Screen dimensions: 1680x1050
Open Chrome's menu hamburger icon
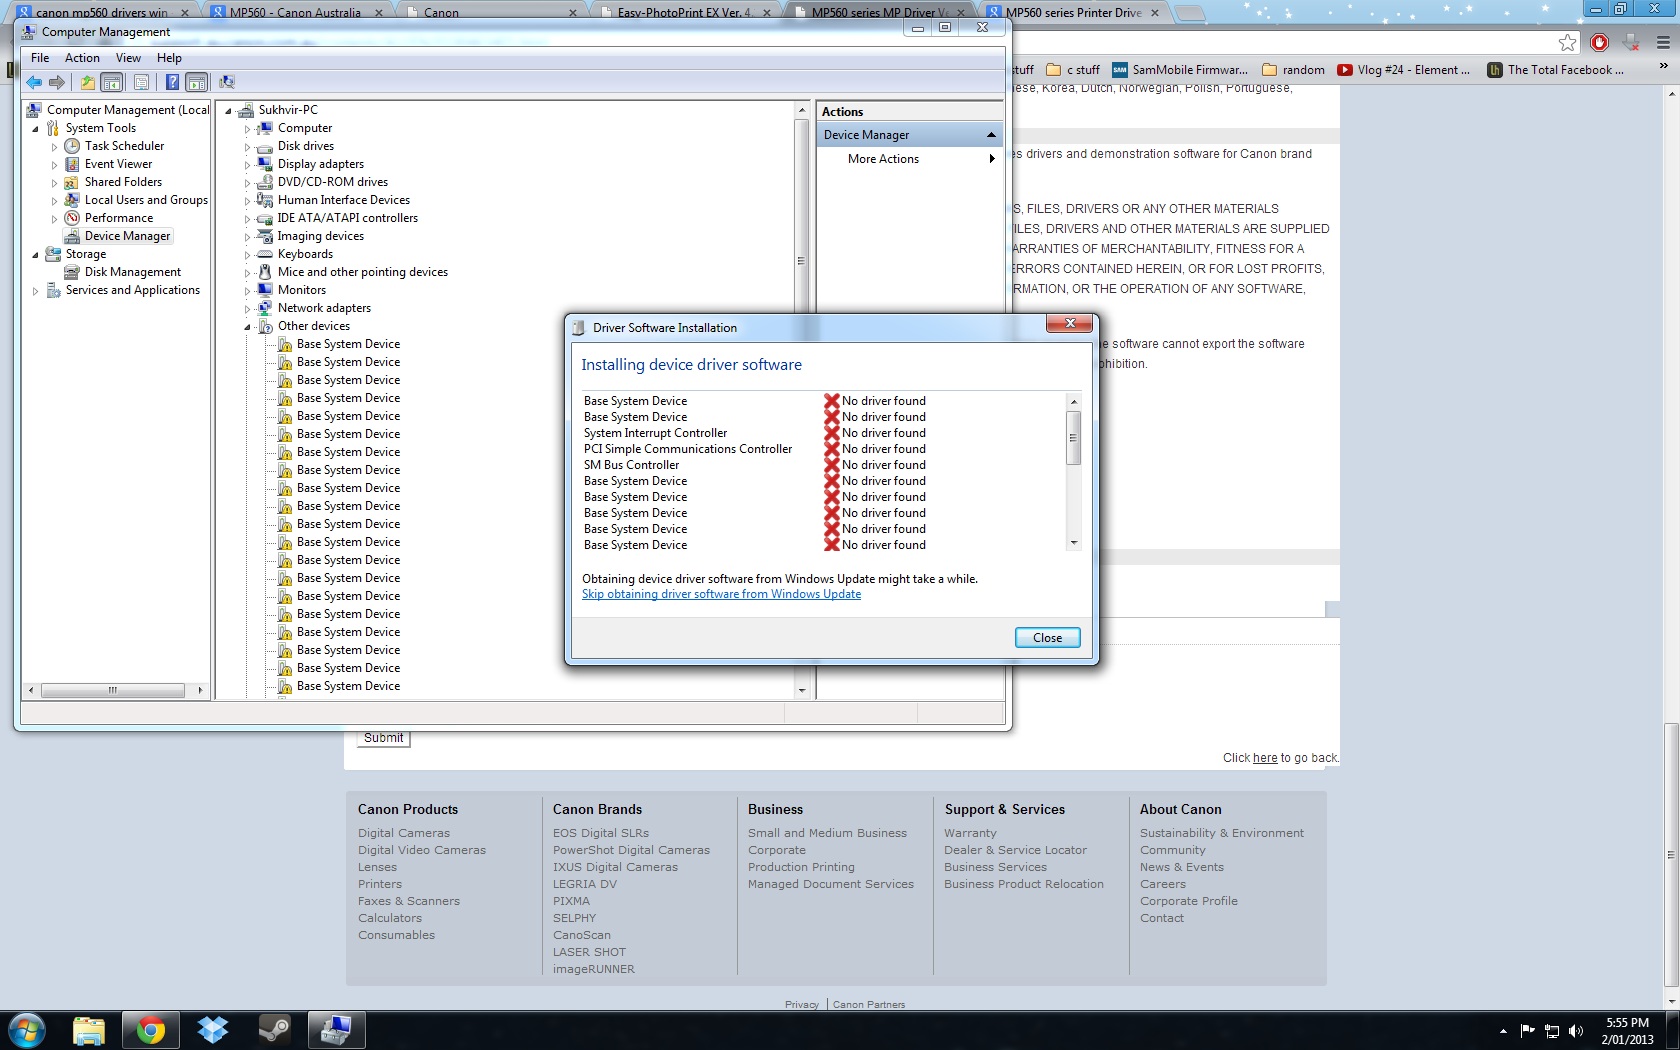click(x=1663, y=42)
